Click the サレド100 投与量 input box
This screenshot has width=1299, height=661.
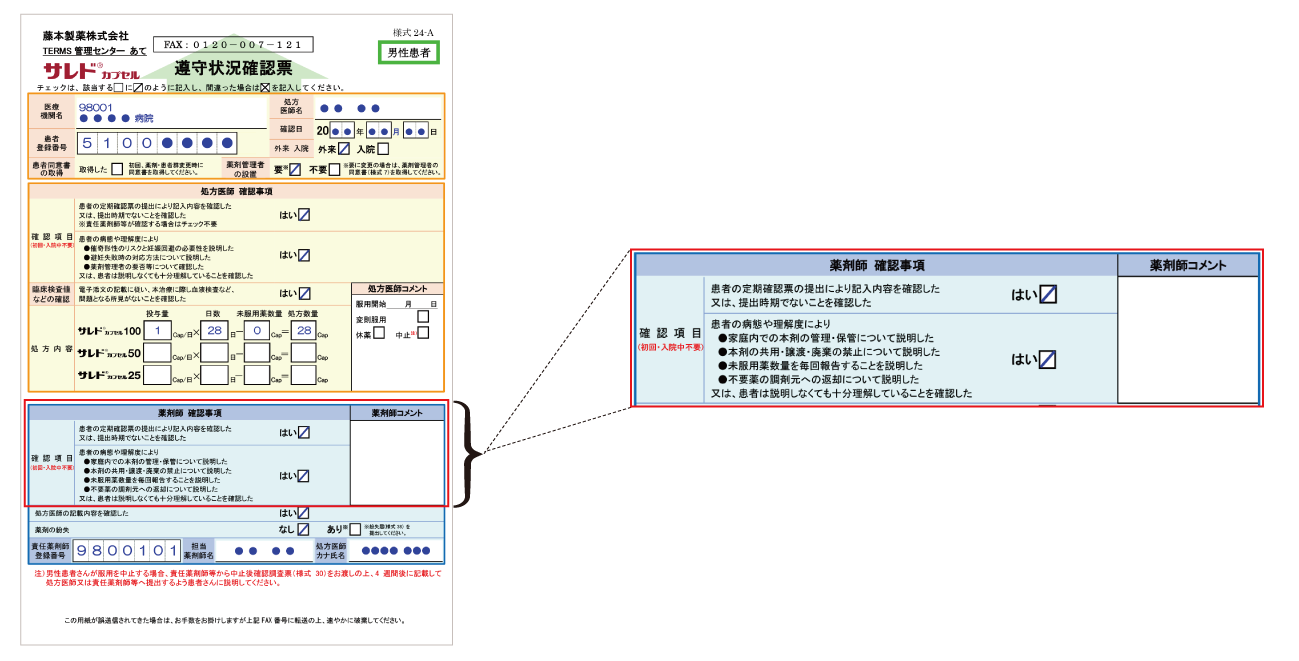tap(158, 330)
